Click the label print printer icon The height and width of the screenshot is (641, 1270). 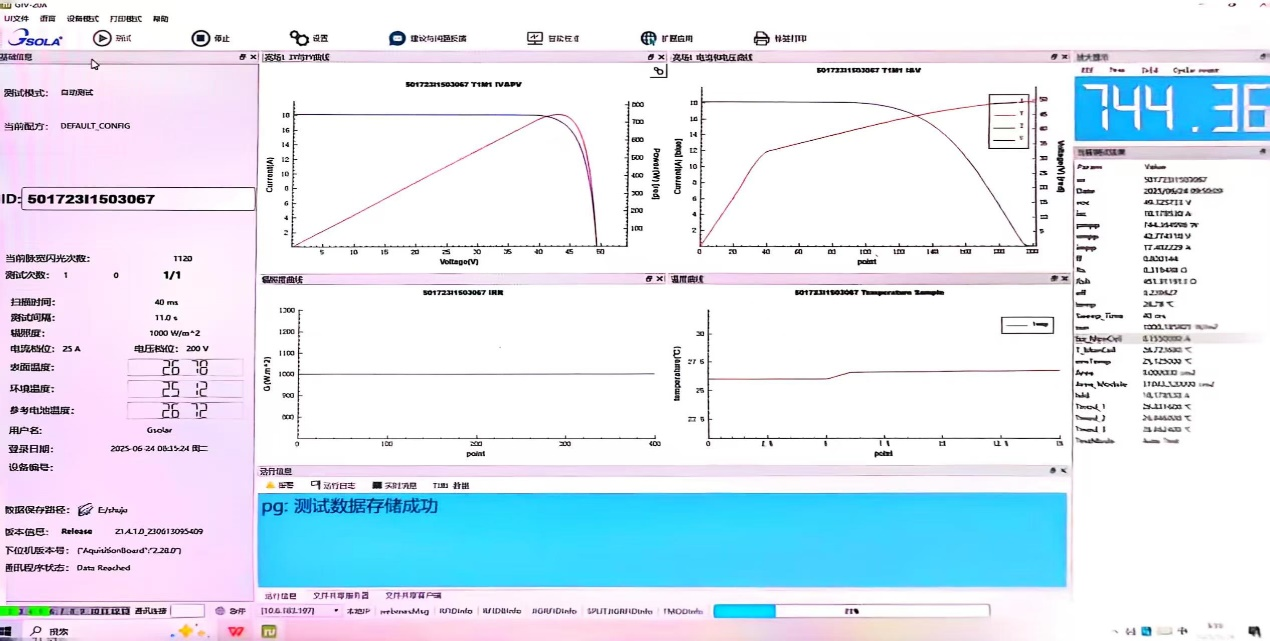(x=762, y=38)
